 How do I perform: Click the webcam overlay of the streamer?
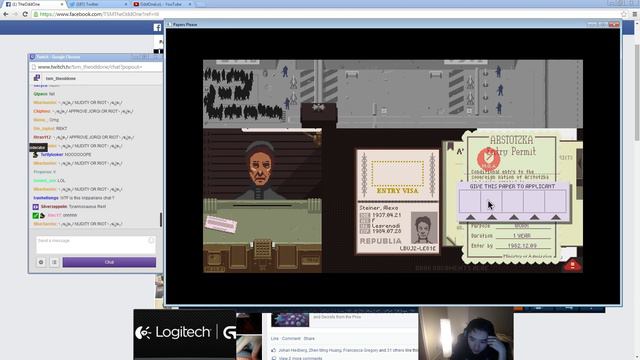466,333
